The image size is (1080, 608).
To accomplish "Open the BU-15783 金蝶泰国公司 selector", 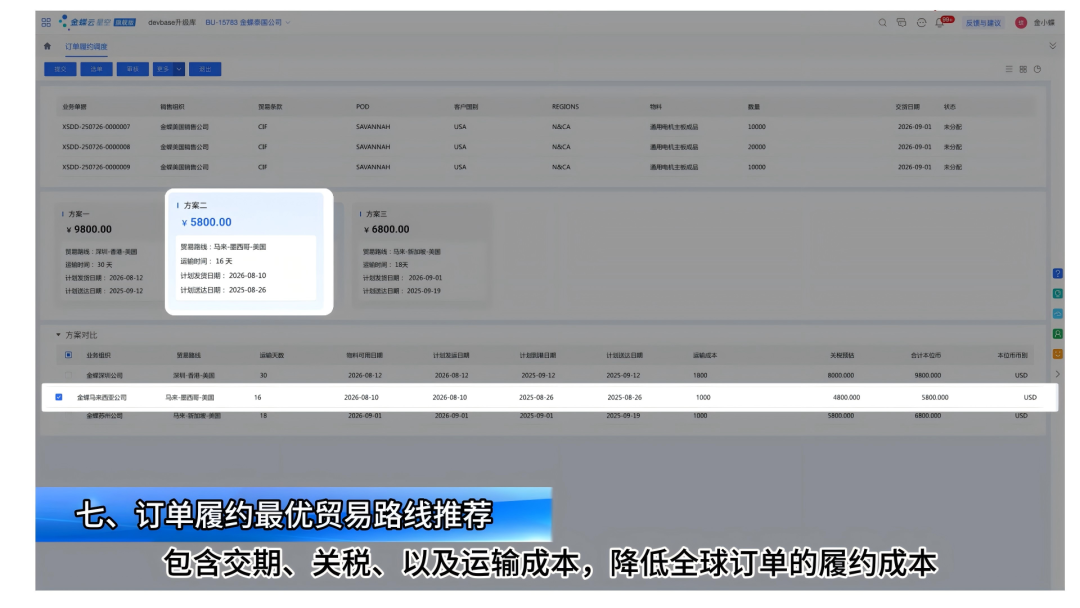I will 244,22.
